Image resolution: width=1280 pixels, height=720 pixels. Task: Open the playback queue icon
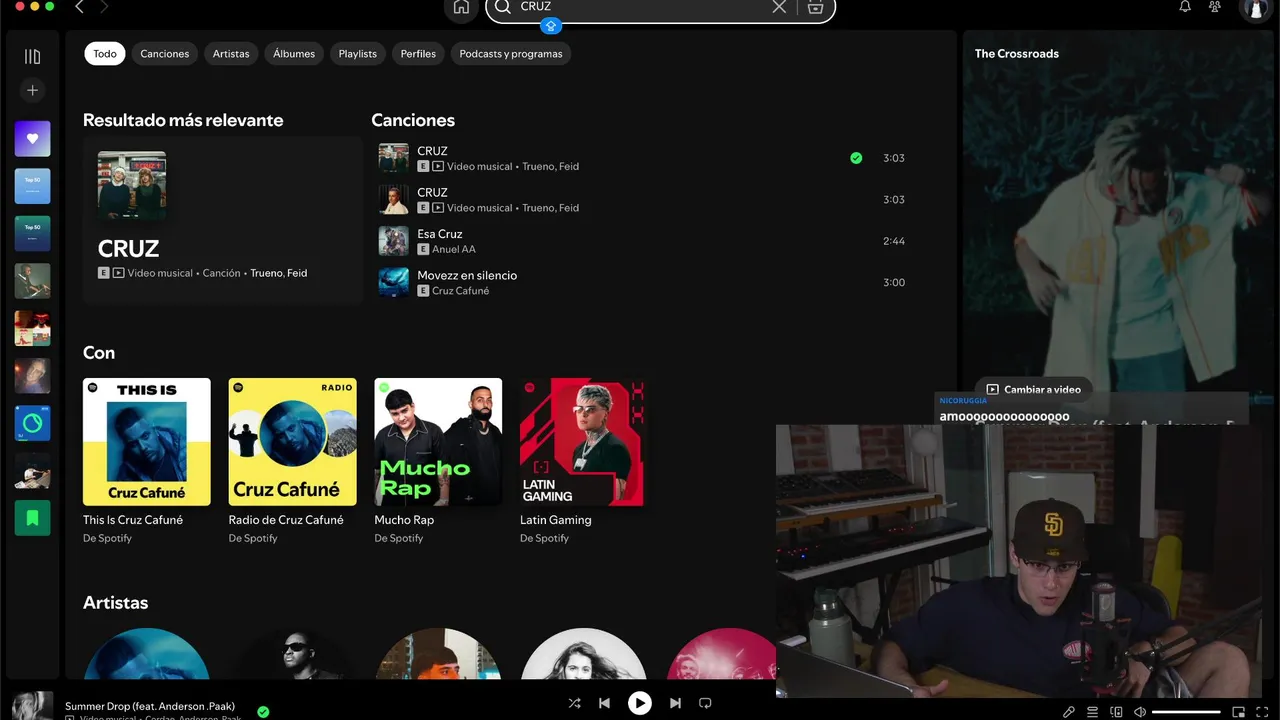[1092, 712]
